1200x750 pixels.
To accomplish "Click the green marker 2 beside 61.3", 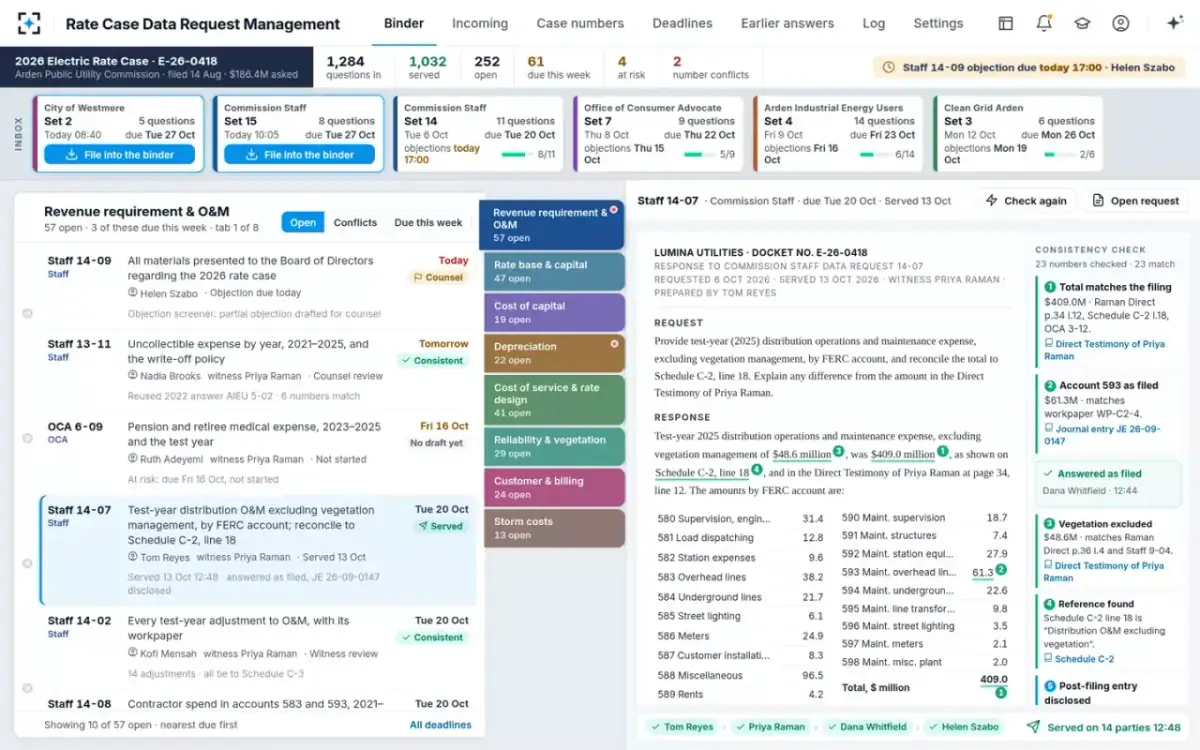I will pos(1001,570).
